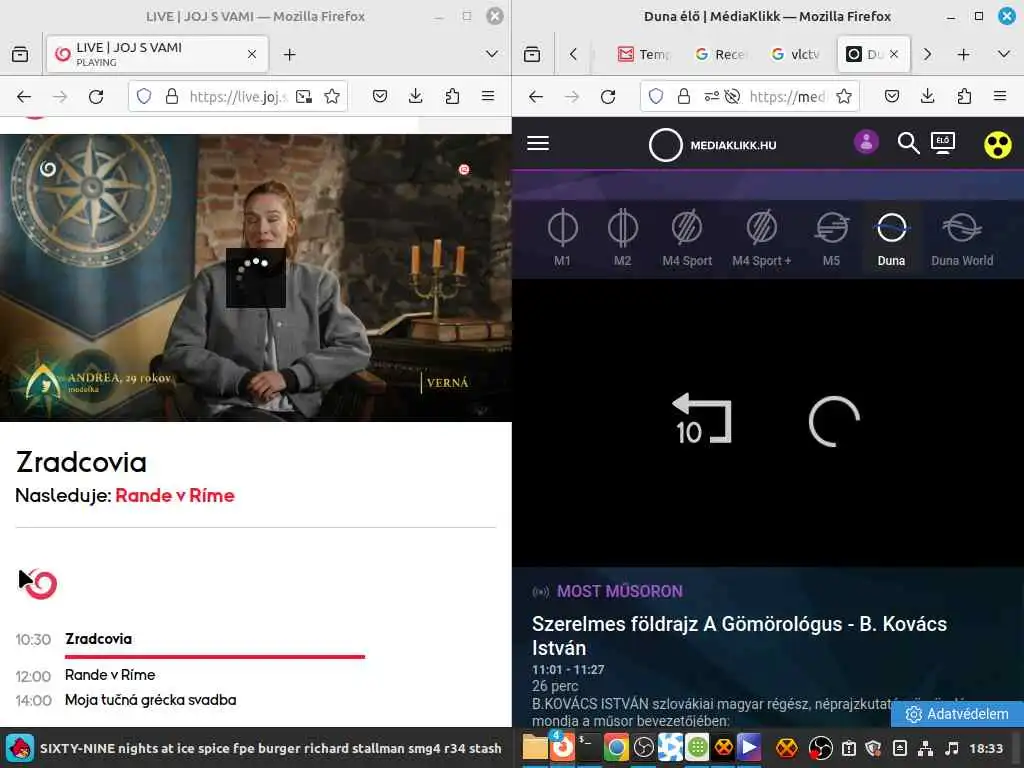Open extensions in JOJ Firefox window
This screenshot has width=1024, height=768.
(x=452, y=97)
